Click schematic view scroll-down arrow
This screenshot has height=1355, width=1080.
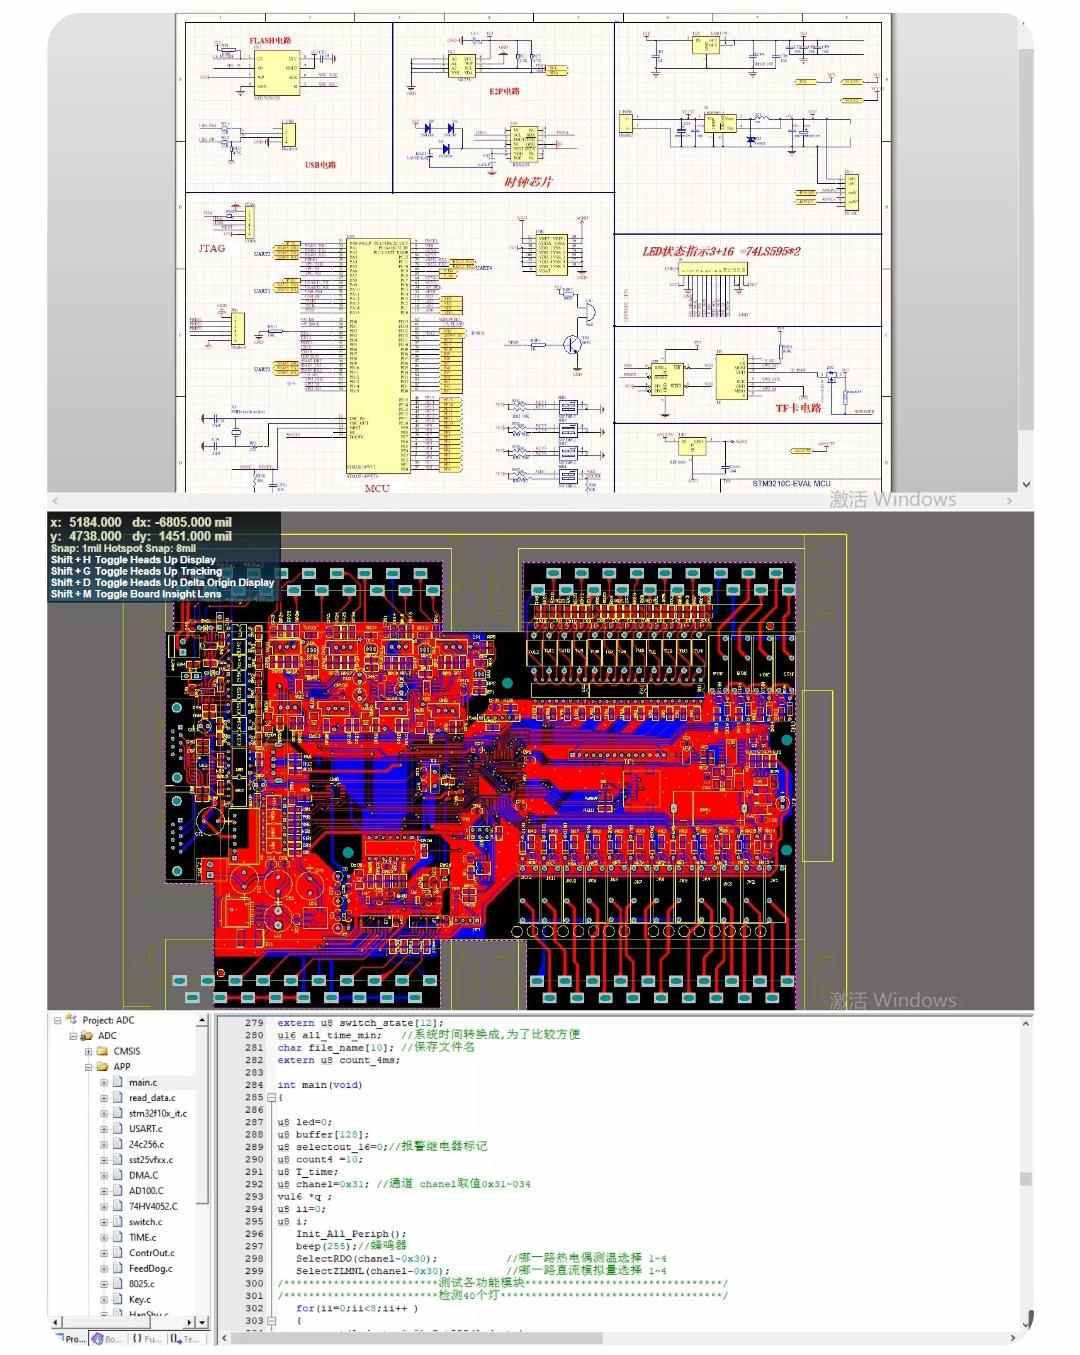(x=1025, y=484)
